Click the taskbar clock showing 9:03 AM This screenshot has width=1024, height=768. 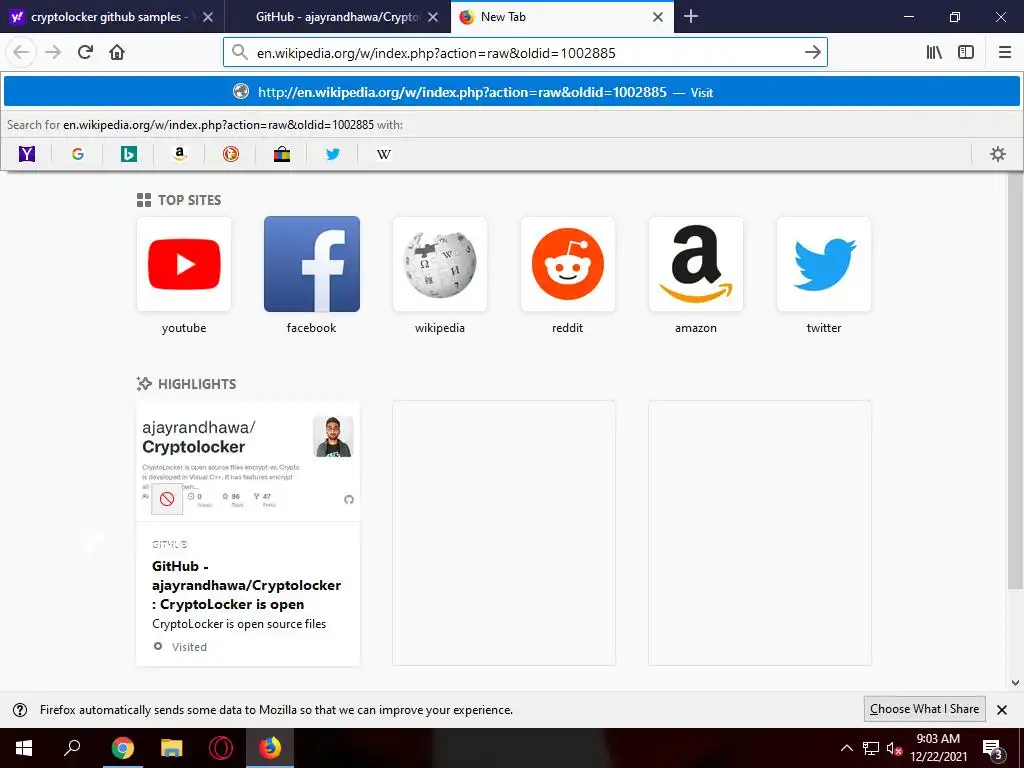tap(938, 748)
